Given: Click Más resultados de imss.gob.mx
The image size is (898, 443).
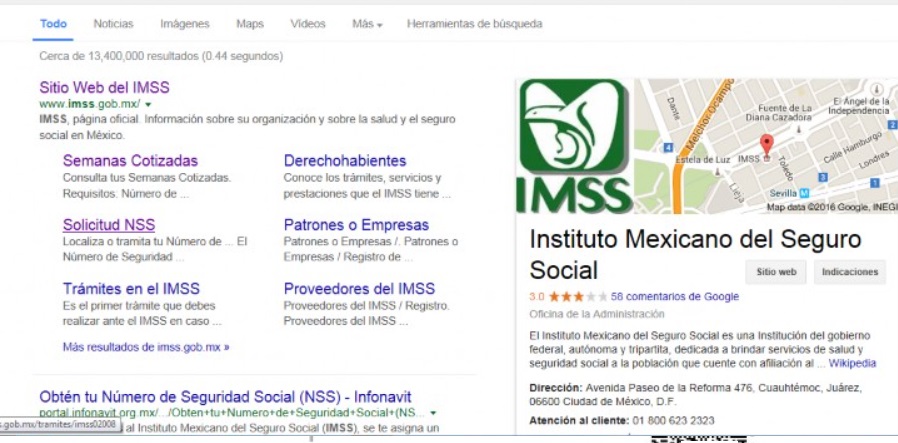Looking at the screenshot, I should pos(146,347).
